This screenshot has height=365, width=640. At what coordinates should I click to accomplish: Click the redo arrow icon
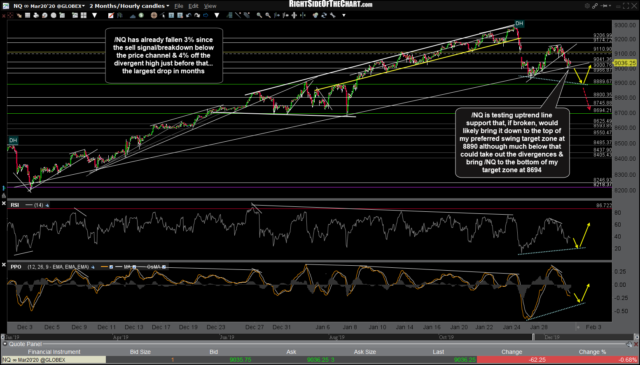197,15
